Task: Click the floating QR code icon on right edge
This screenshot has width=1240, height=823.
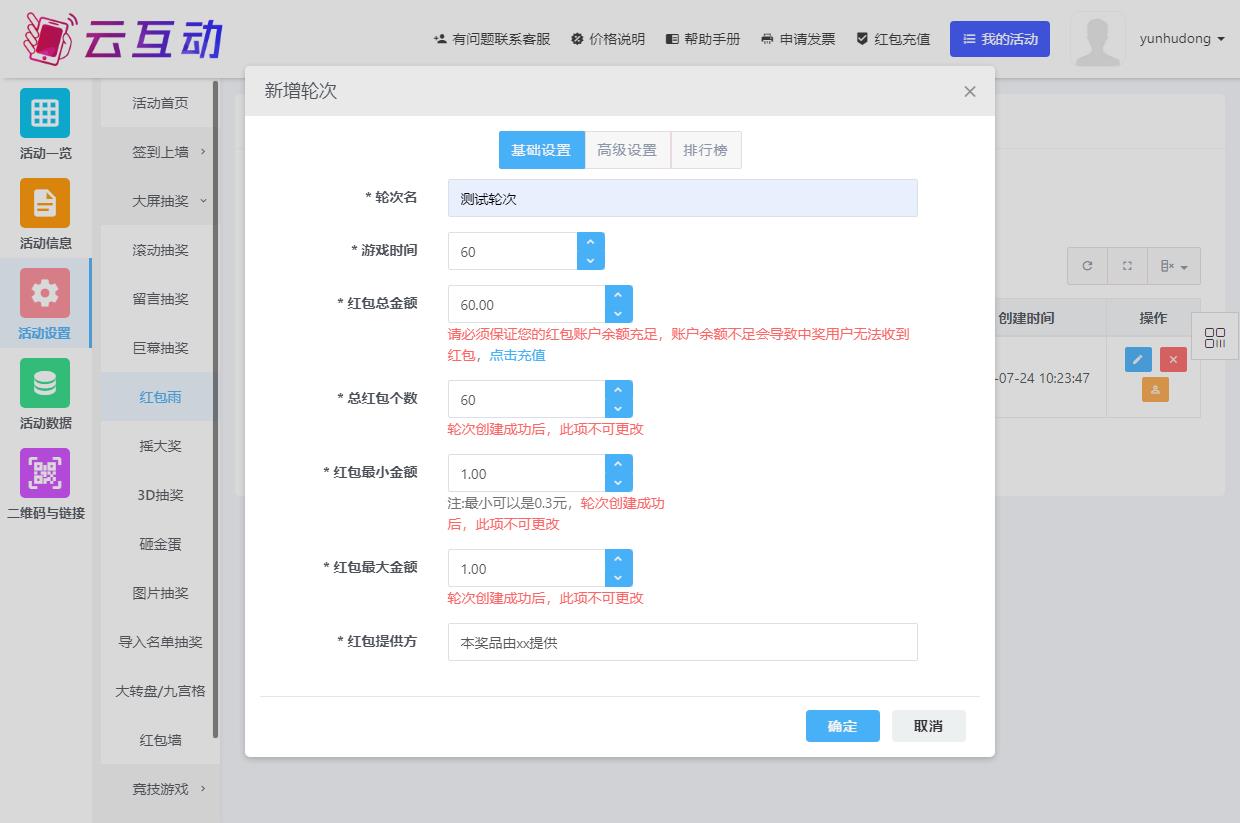Action: click(x=1215, y=338)
